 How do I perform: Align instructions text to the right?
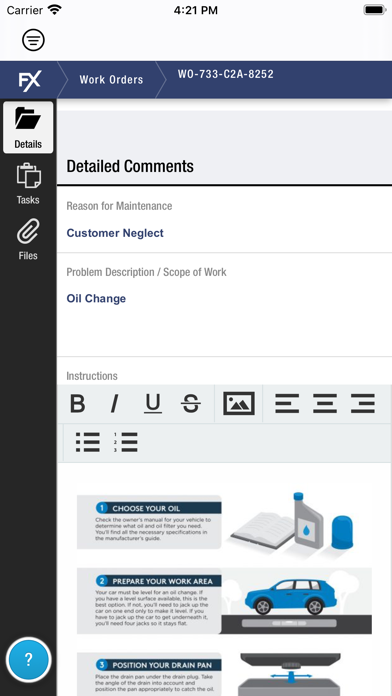click(x=363, y=404)
